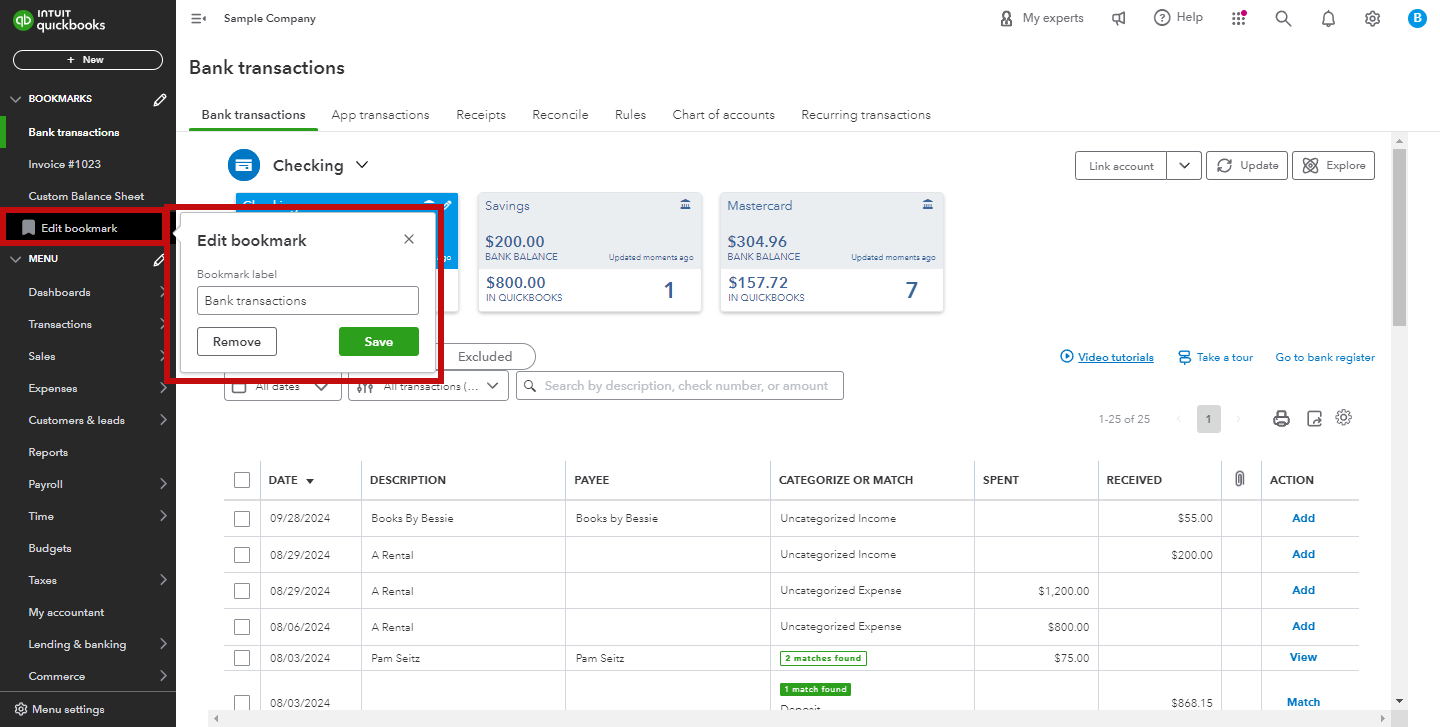Viewport: 1440px width, 727px height.
Task: Select all transactions checkbox in header
Action: coord(242,480)
